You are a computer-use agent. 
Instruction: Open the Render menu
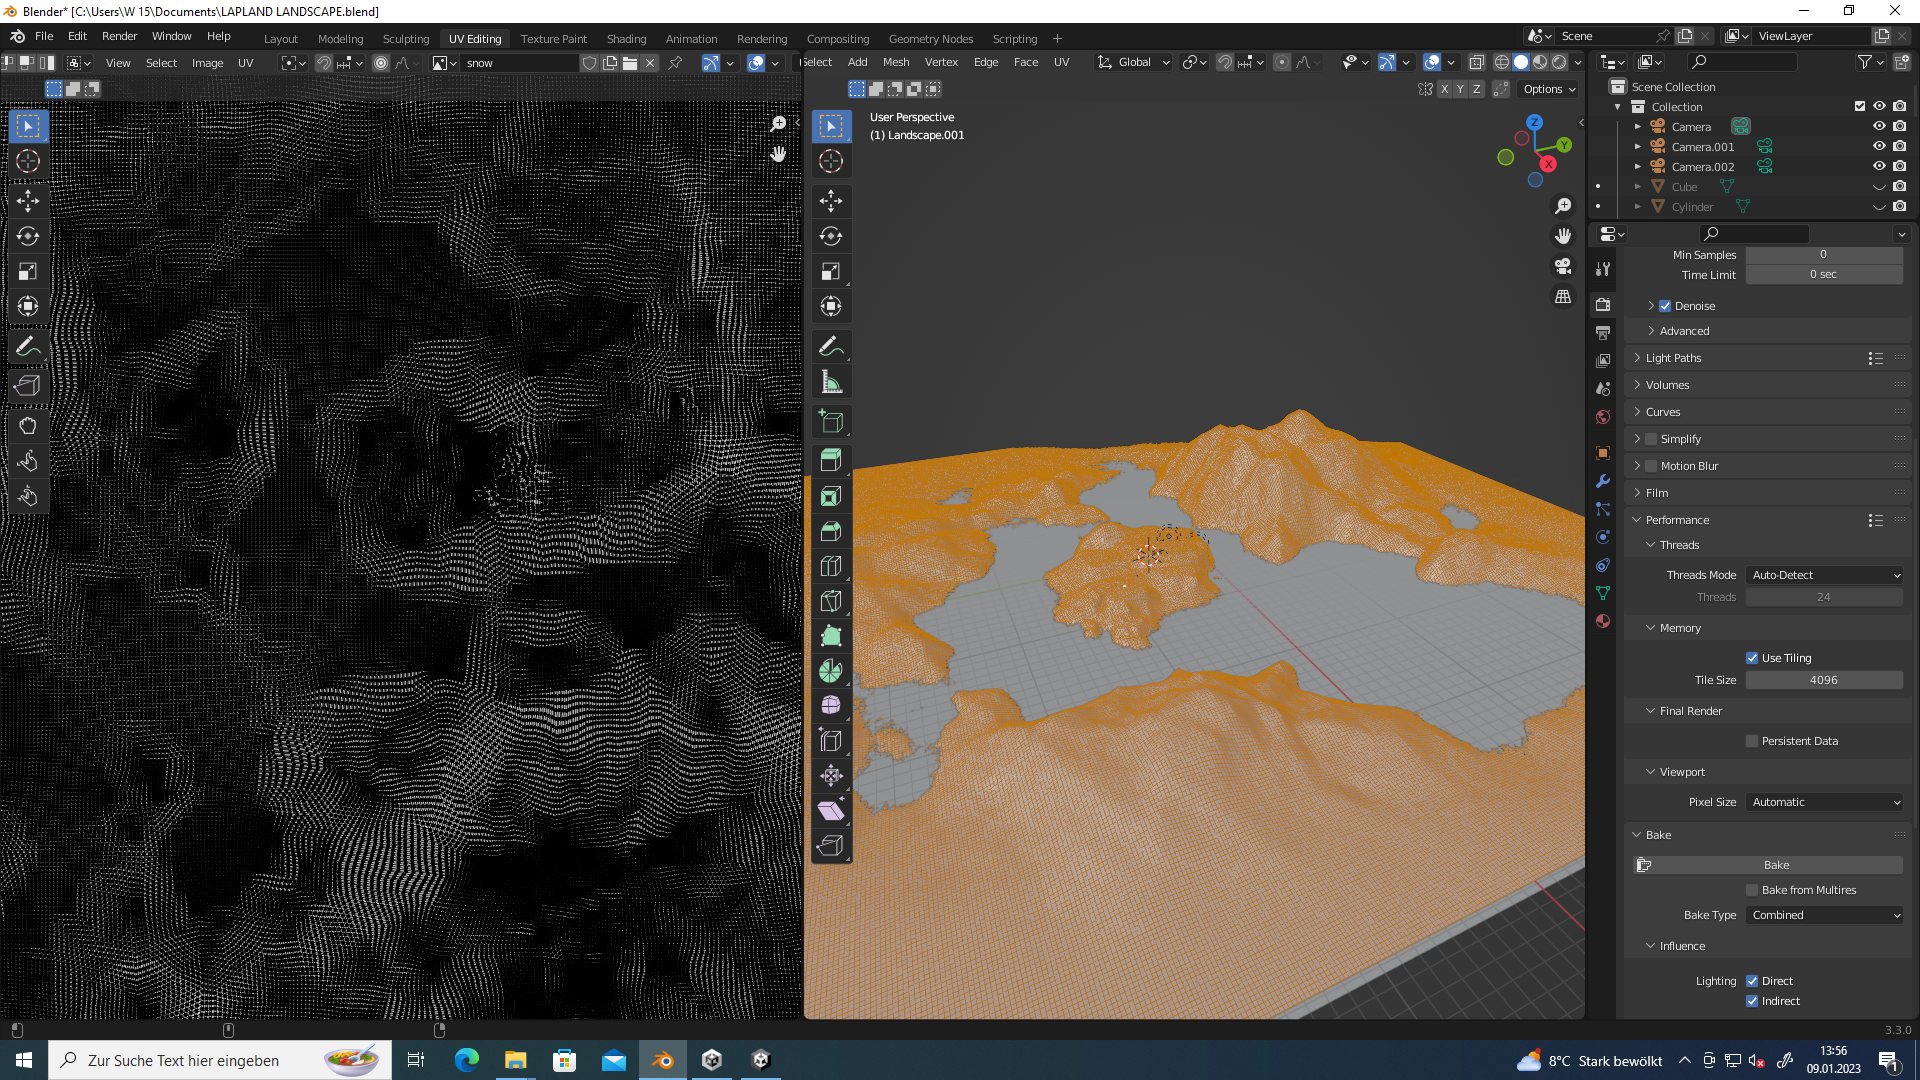[x=119, y=36]
